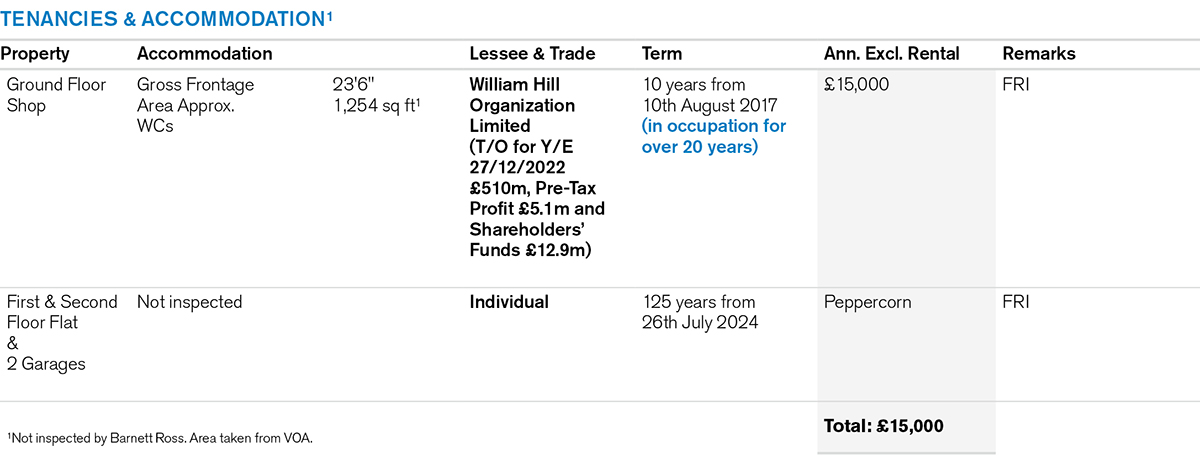The width and height of the screenshot is (1200, 463).
Task: Select the First & Second Floor Flat cell
Action: tap(62, 312)
